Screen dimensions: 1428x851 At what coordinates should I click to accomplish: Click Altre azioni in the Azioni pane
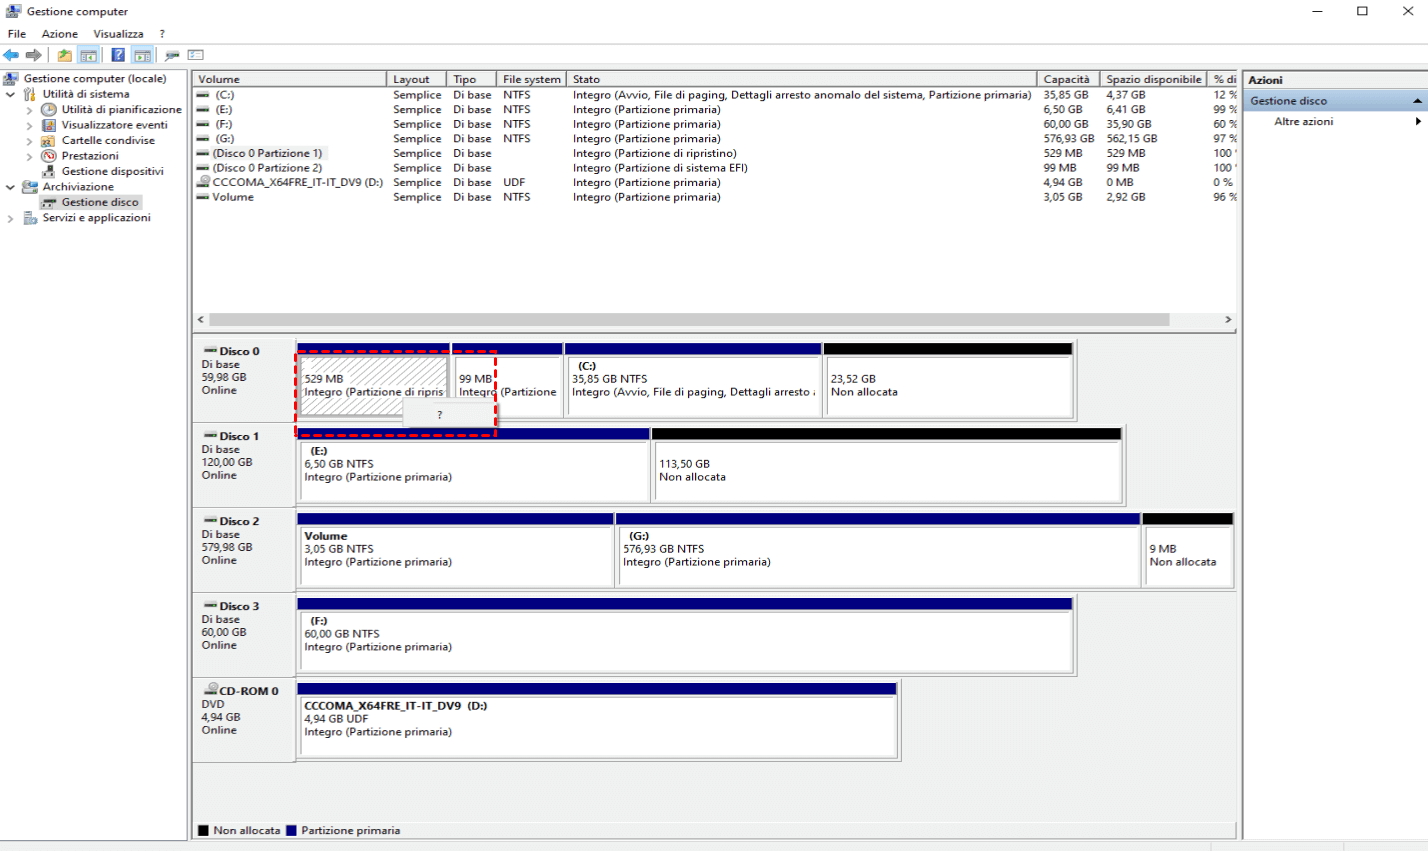(x=1303, y=122)
